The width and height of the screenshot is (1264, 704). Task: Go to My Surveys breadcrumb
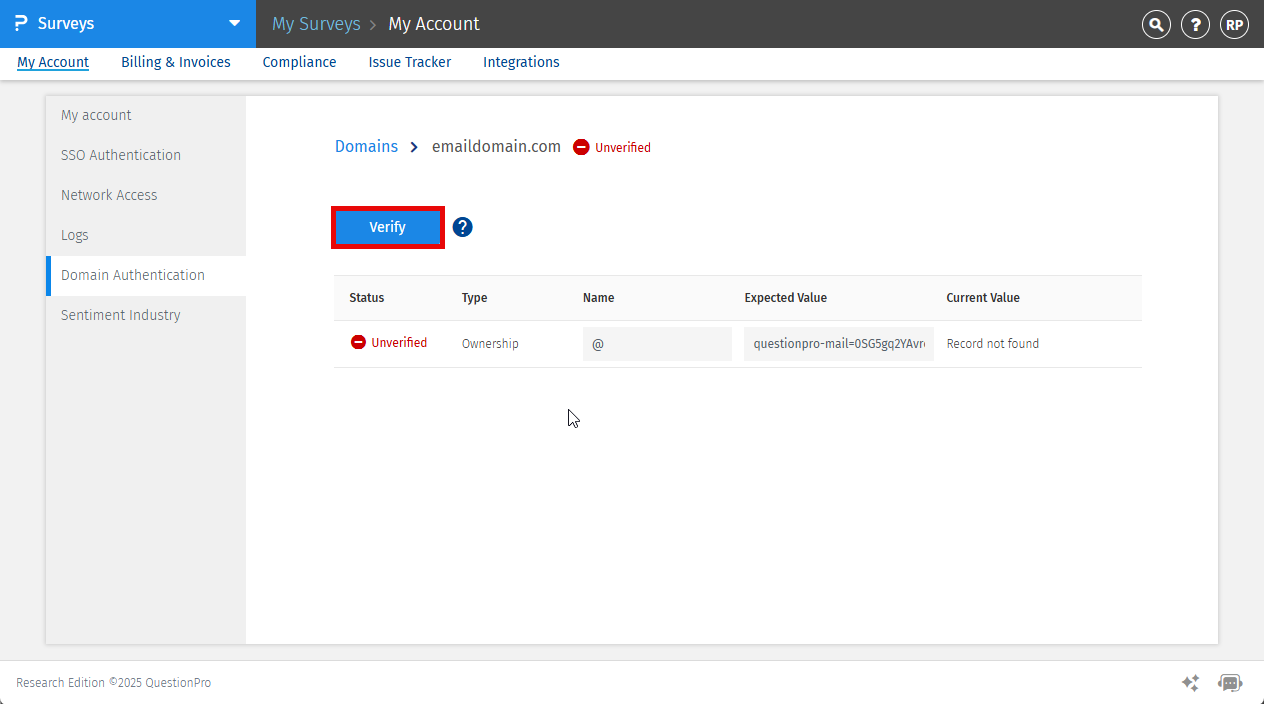coord(316,23)
